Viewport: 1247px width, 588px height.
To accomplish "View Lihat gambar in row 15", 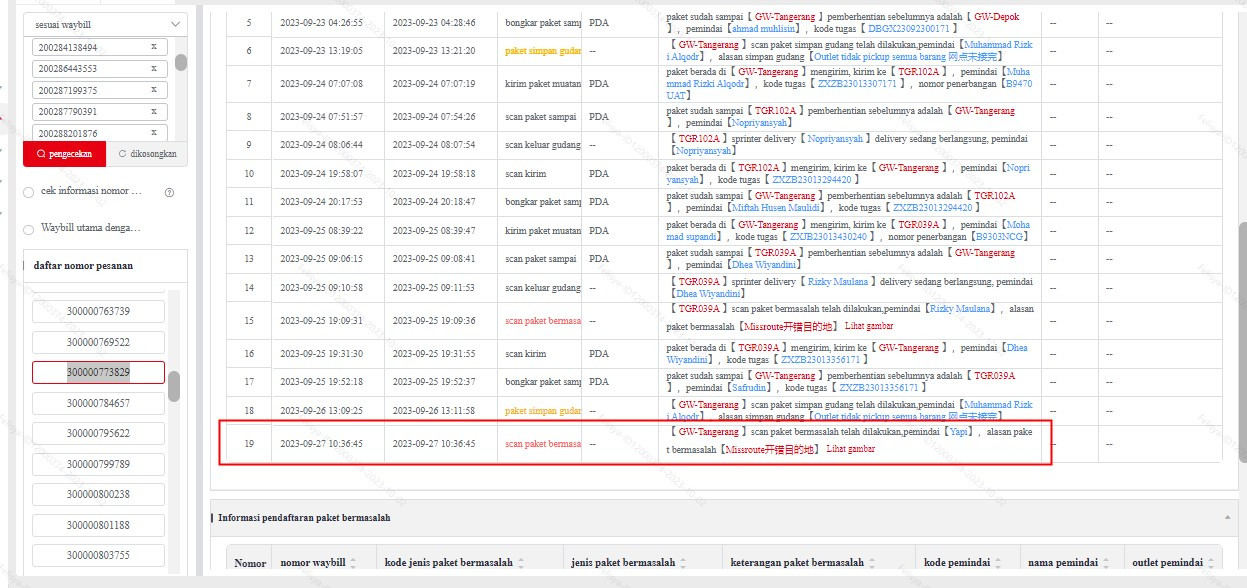I will click(869, 326).
